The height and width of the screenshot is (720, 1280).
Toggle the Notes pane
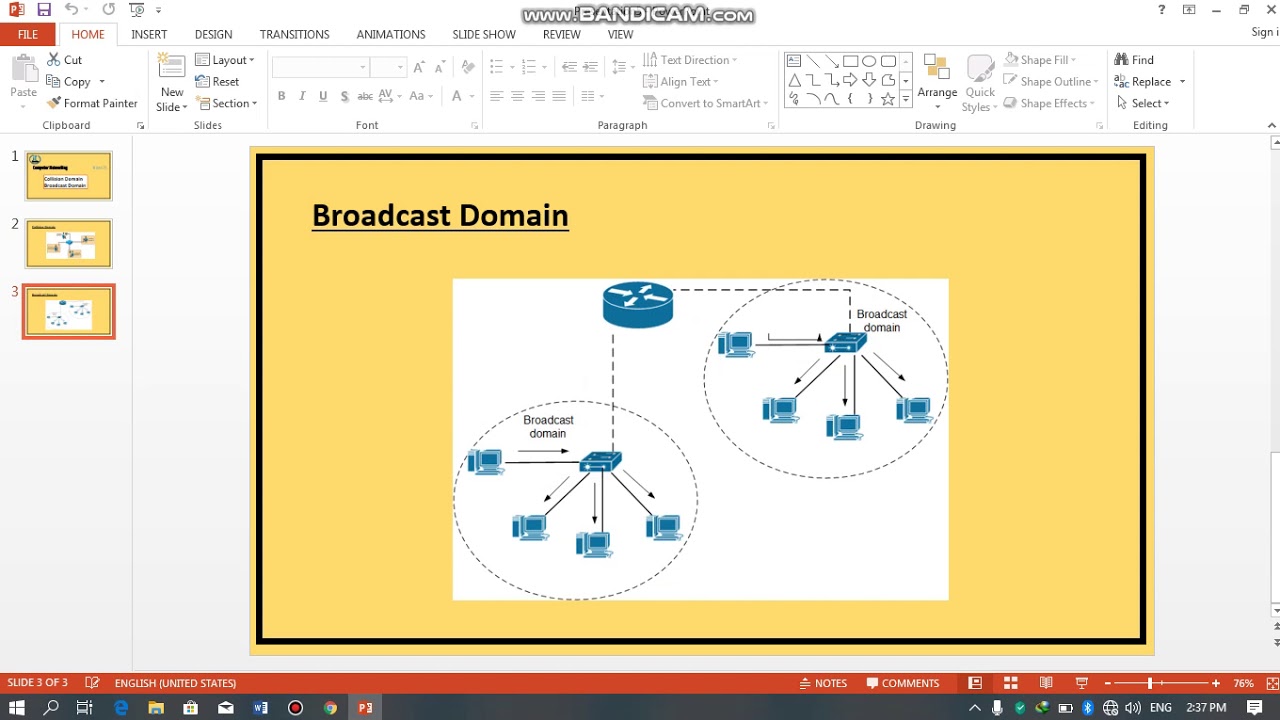pyautogui.click(x=823, y=683)
